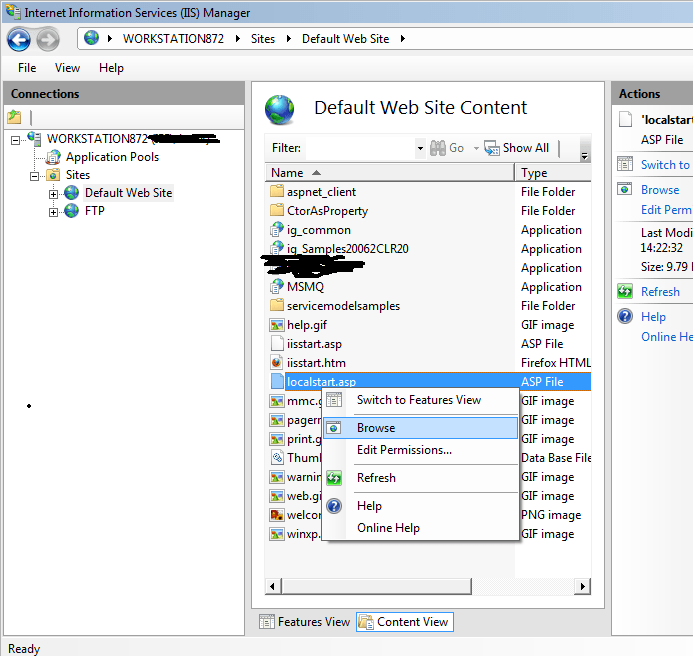Click the servicemodelsamples folder icon

[277, 305]
